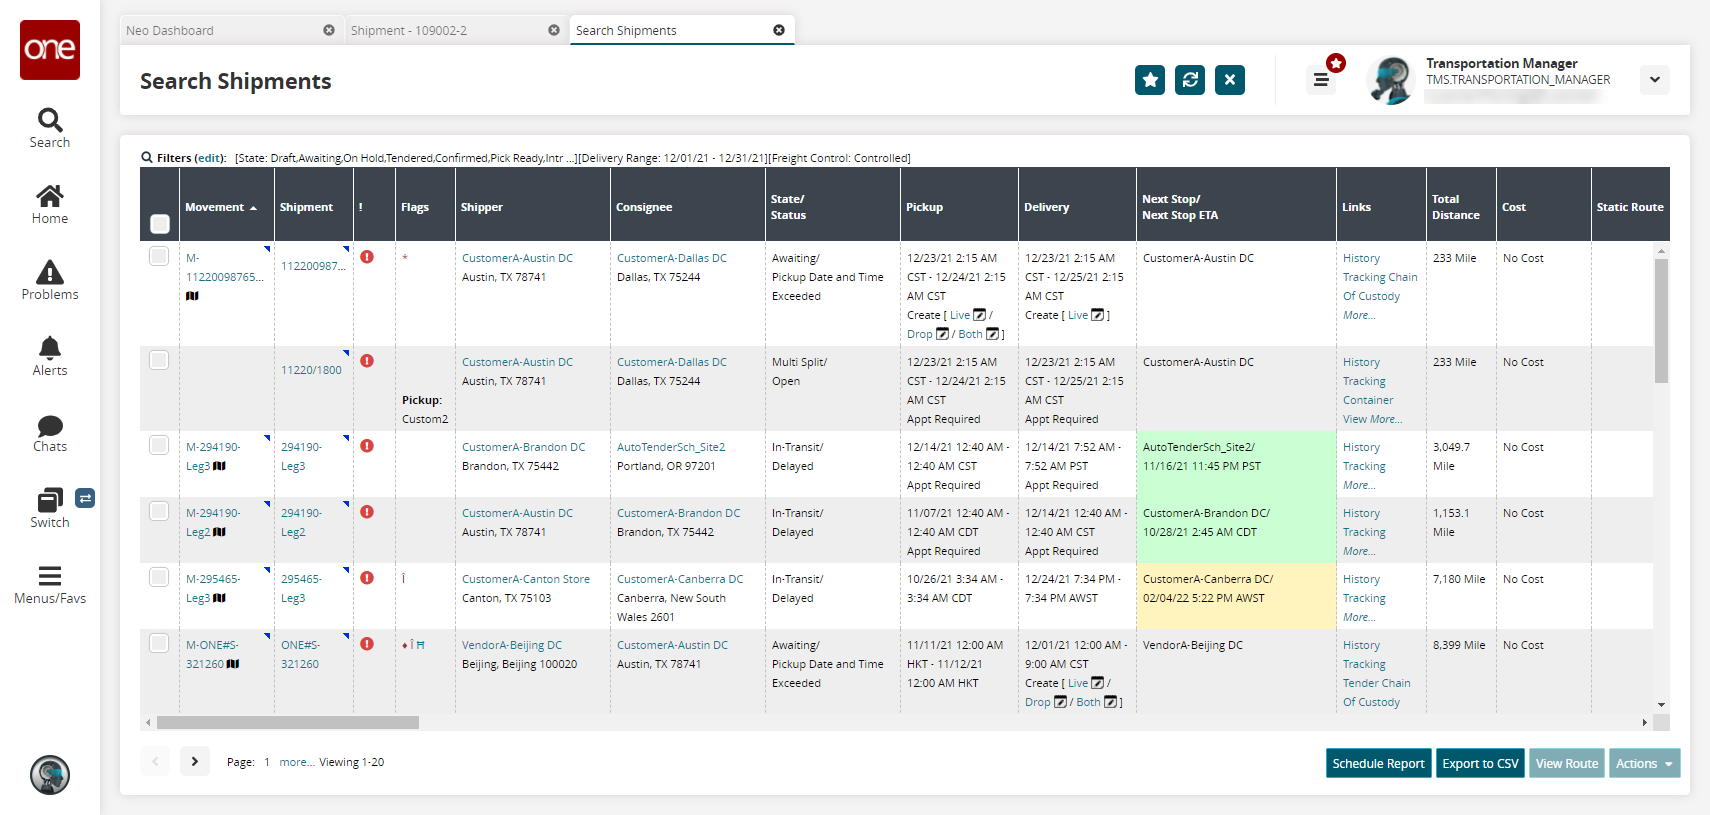
Task: Toggle the select-all header checkbox
Action: 160,223
